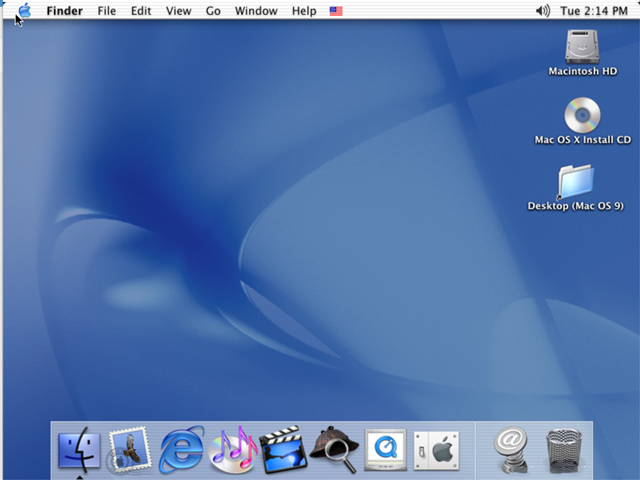The width and height of the screenshot is (640, 480).
Task: Open the Go menu
Action: [213, 11]
